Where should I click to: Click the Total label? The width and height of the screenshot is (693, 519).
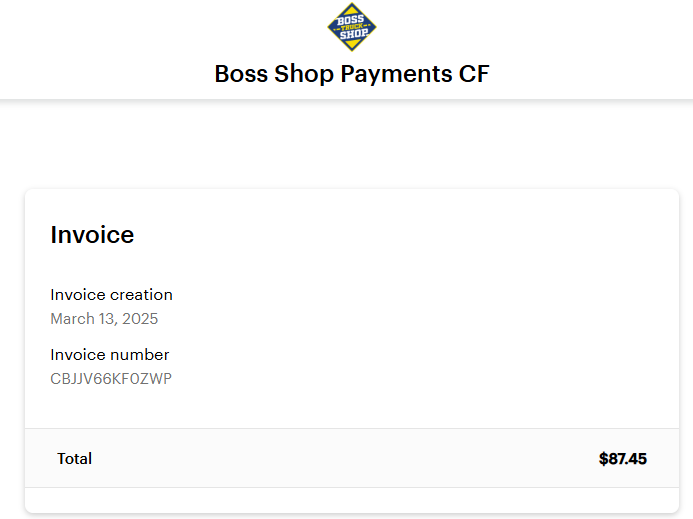click(74, 458)
